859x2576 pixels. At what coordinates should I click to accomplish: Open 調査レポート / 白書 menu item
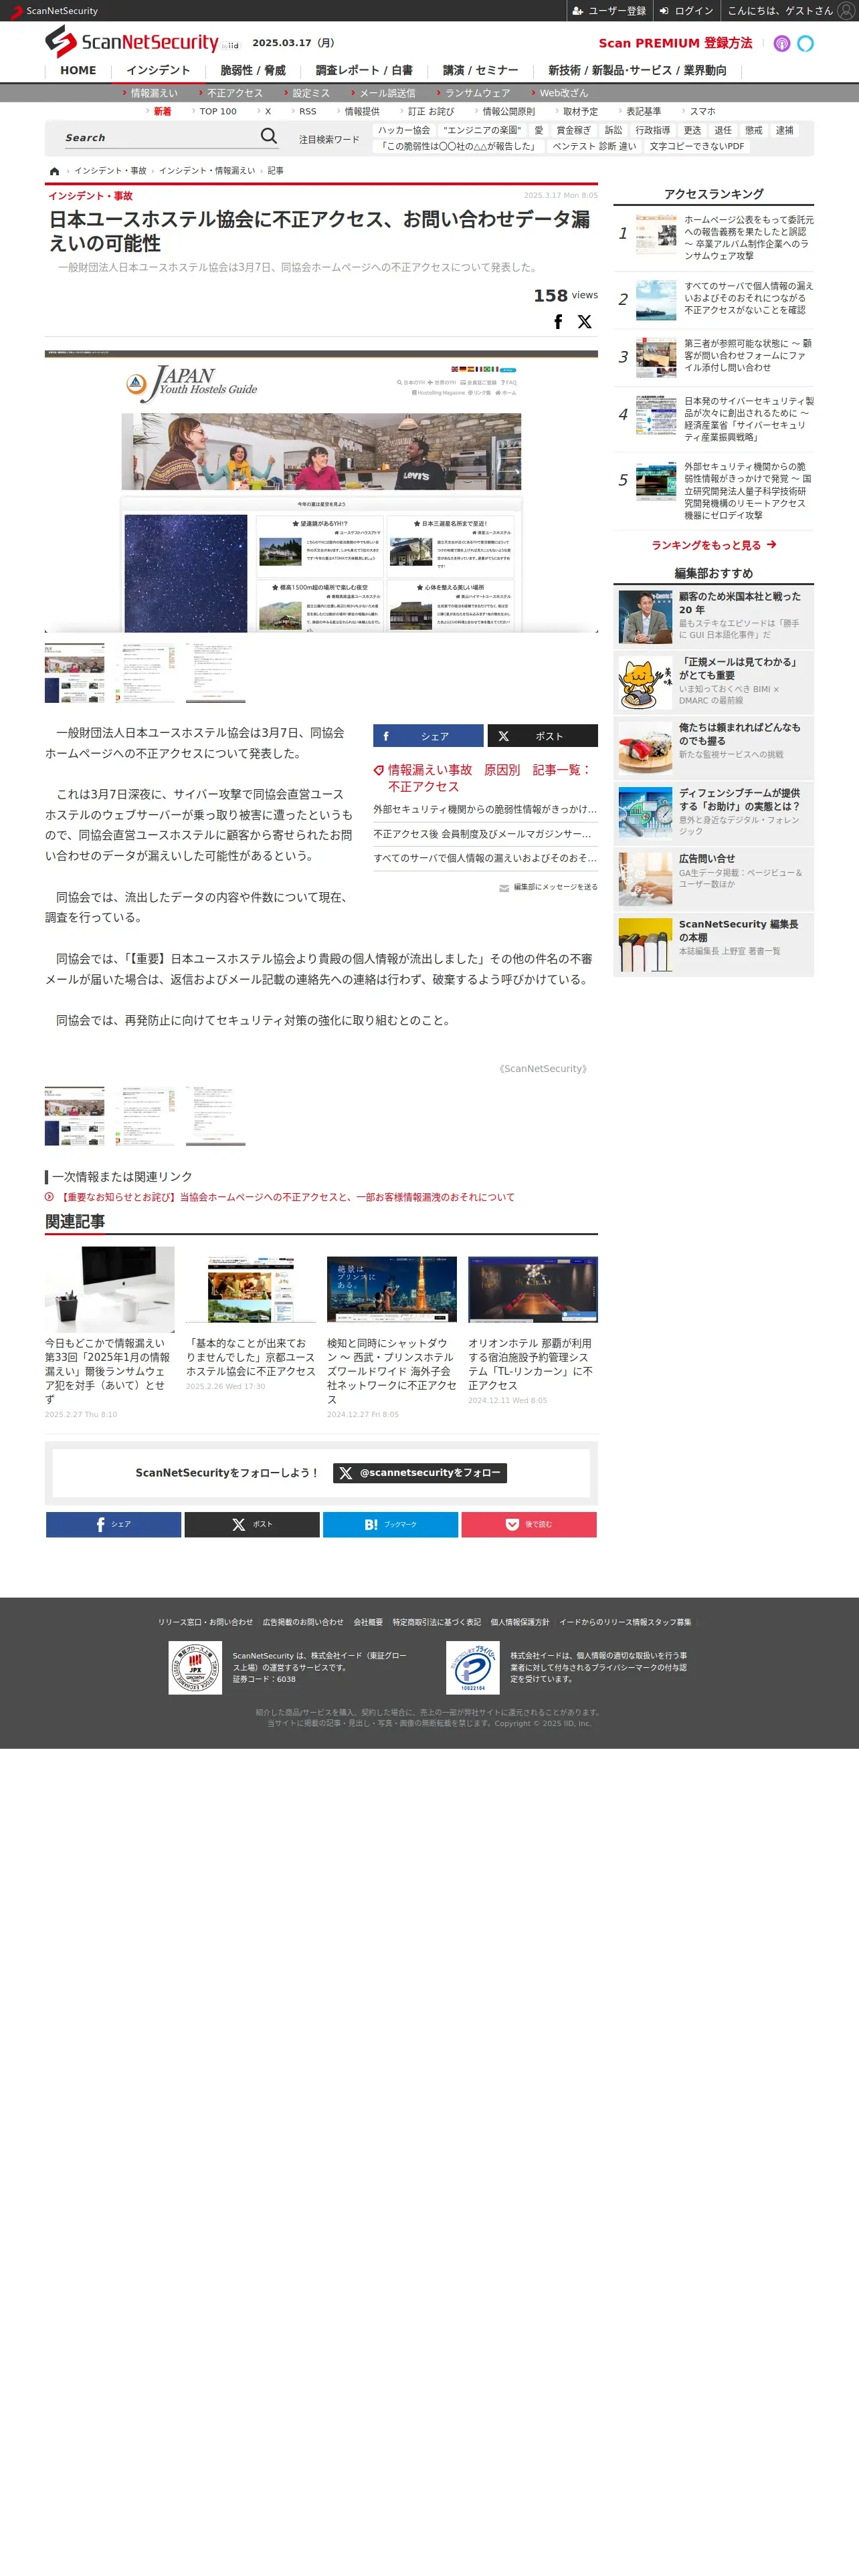click(x=364, y=71)
